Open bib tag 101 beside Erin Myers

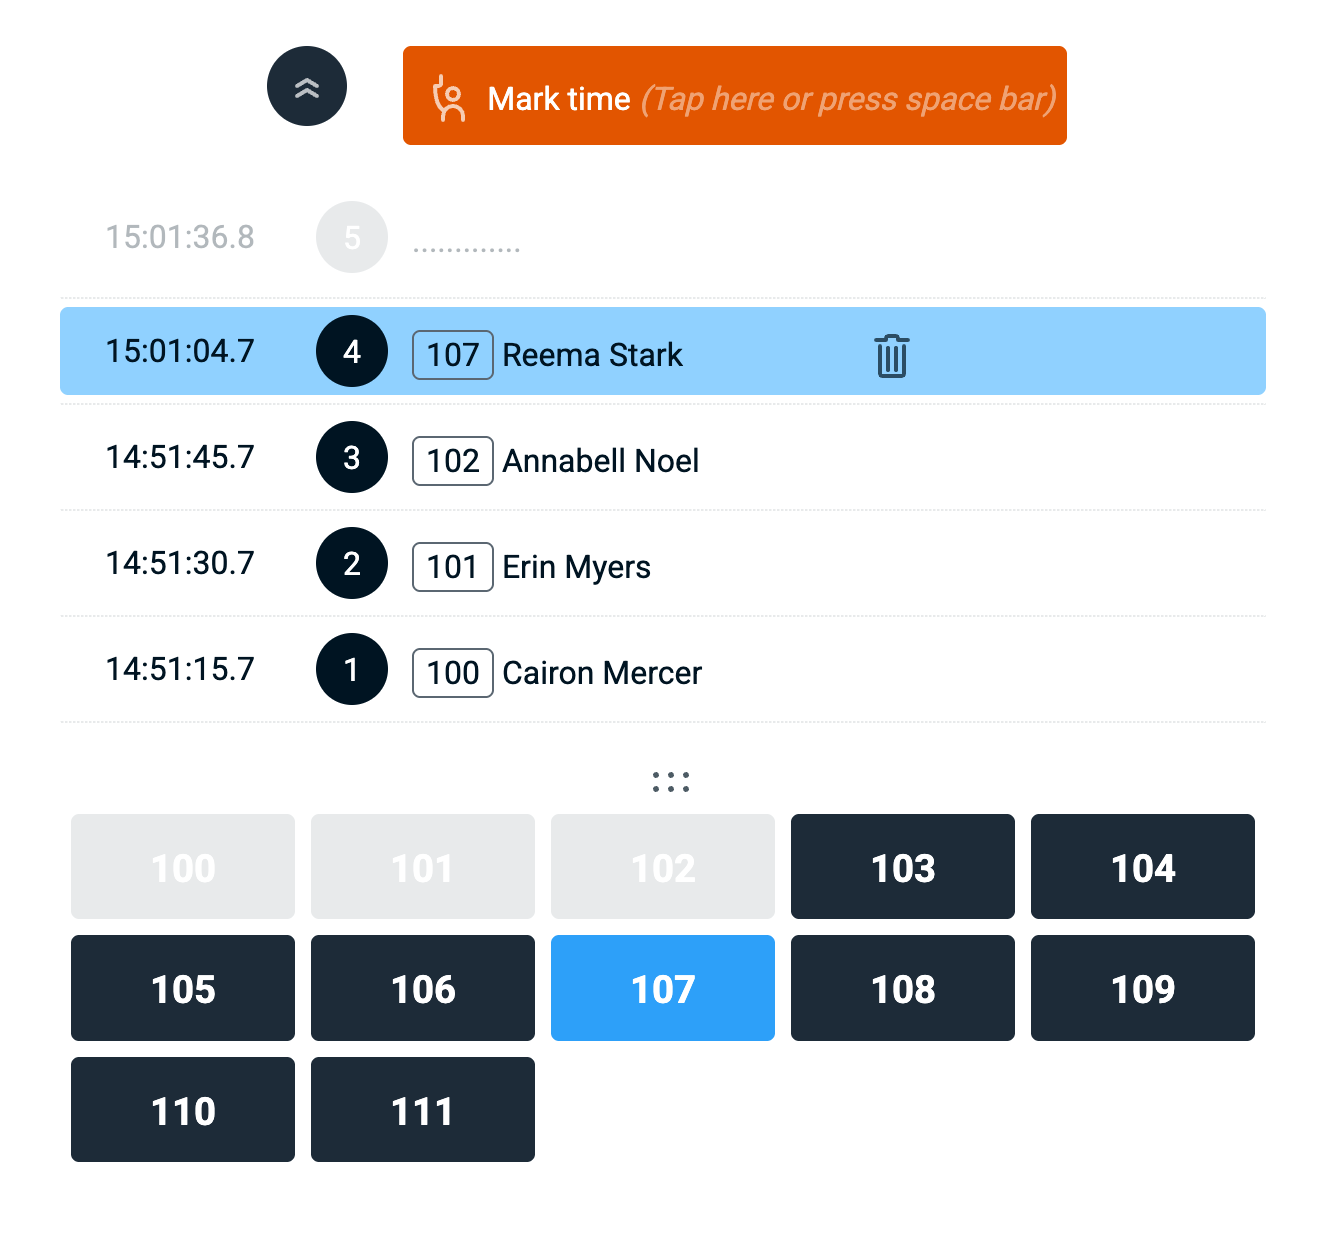(452, 567)
